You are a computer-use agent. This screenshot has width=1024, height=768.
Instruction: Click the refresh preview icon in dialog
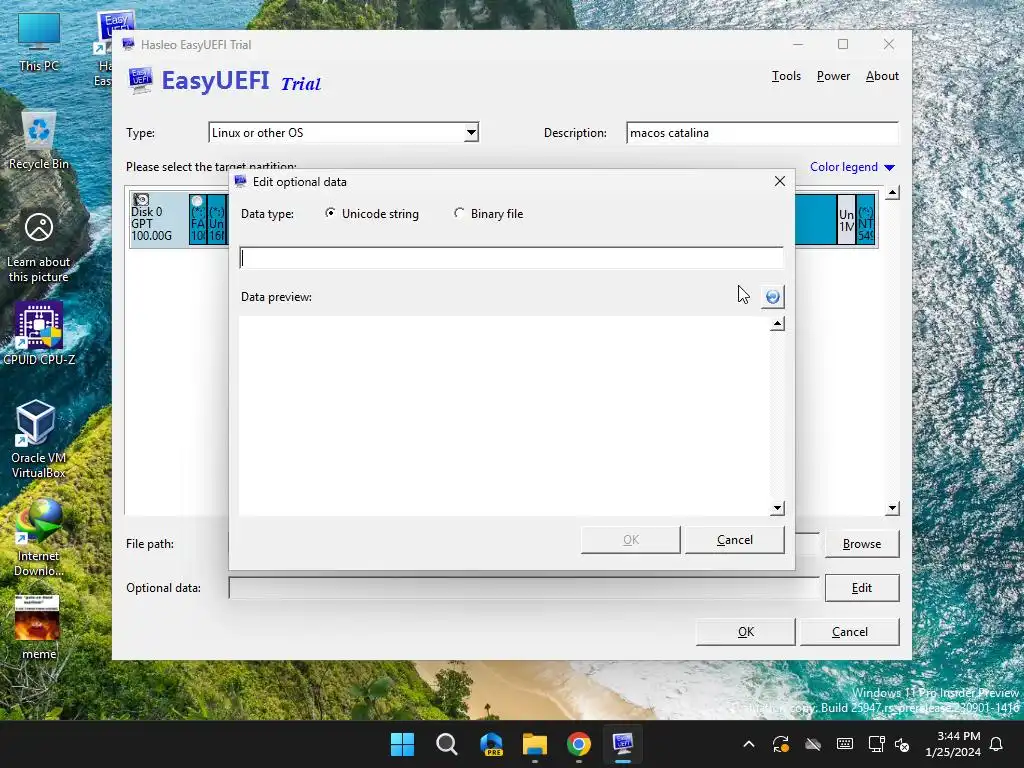(x=773, y=296)
